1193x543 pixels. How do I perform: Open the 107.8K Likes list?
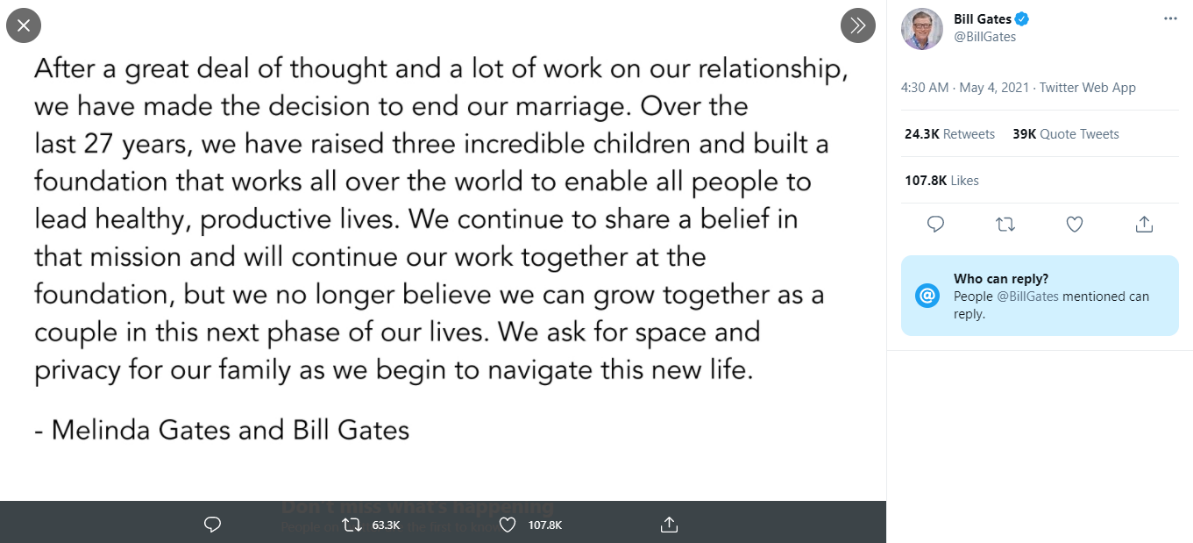coord(941,180)
